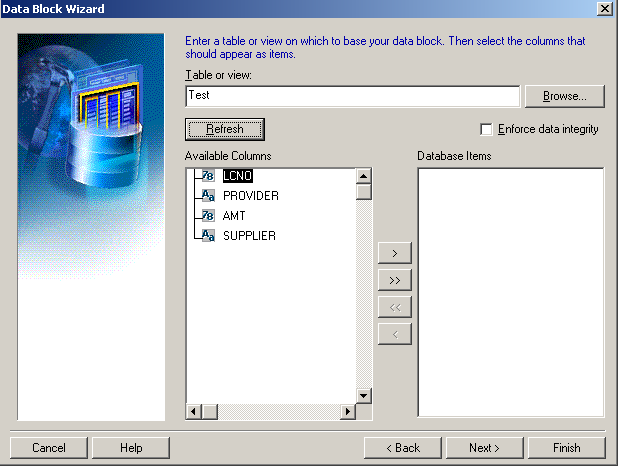619x467 pixels.
Task: Move all columns to Database Items
Action: click(395, 280)
